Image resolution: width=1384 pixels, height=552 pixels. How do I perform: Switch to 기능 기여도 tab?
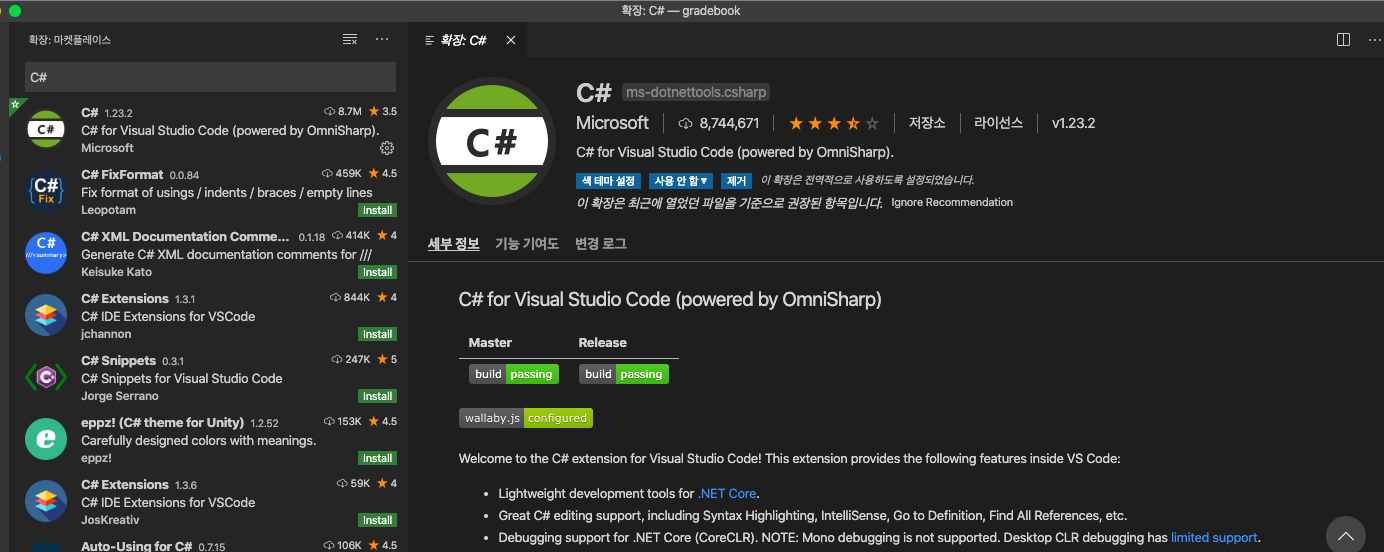pyautogui.click(x=526, y=243)
